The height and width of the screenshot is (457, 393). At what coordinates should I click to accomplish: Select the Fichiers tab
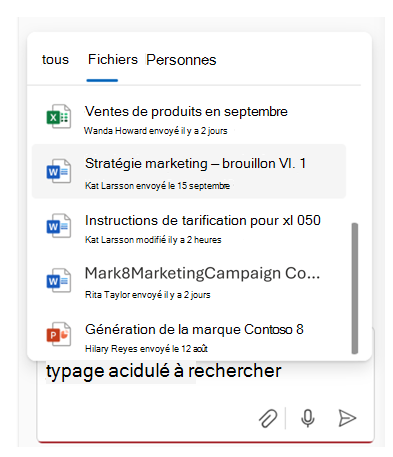point(113,60)
